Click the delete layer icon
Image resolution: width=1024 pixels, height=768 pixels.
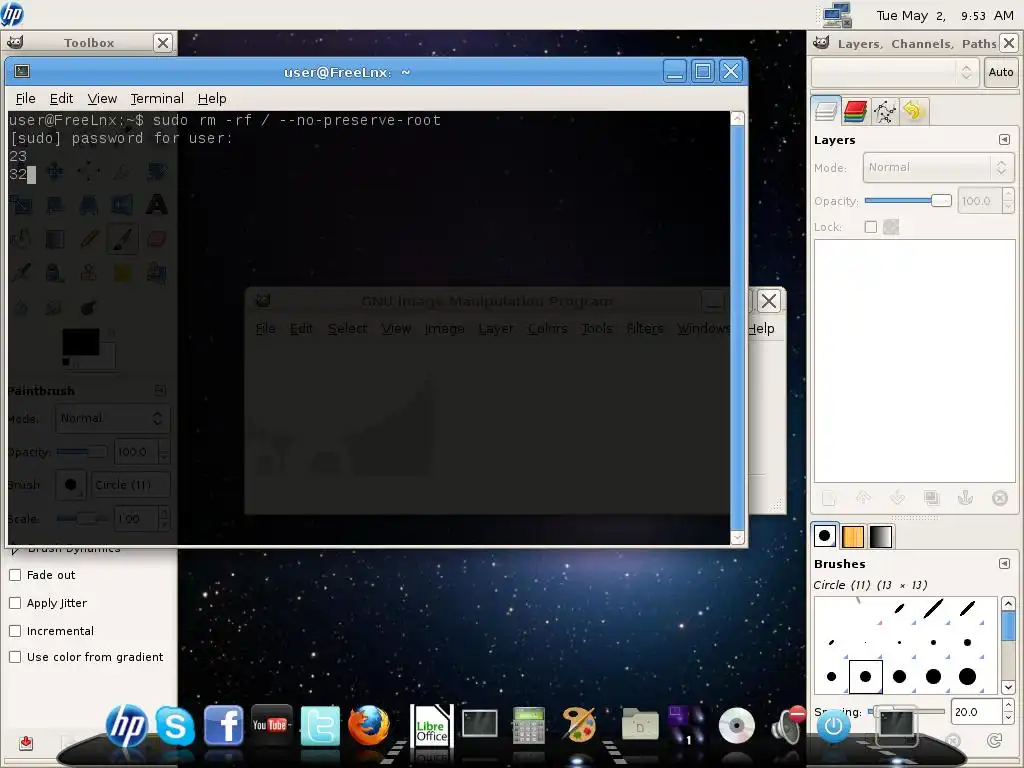coord(1000,498)
